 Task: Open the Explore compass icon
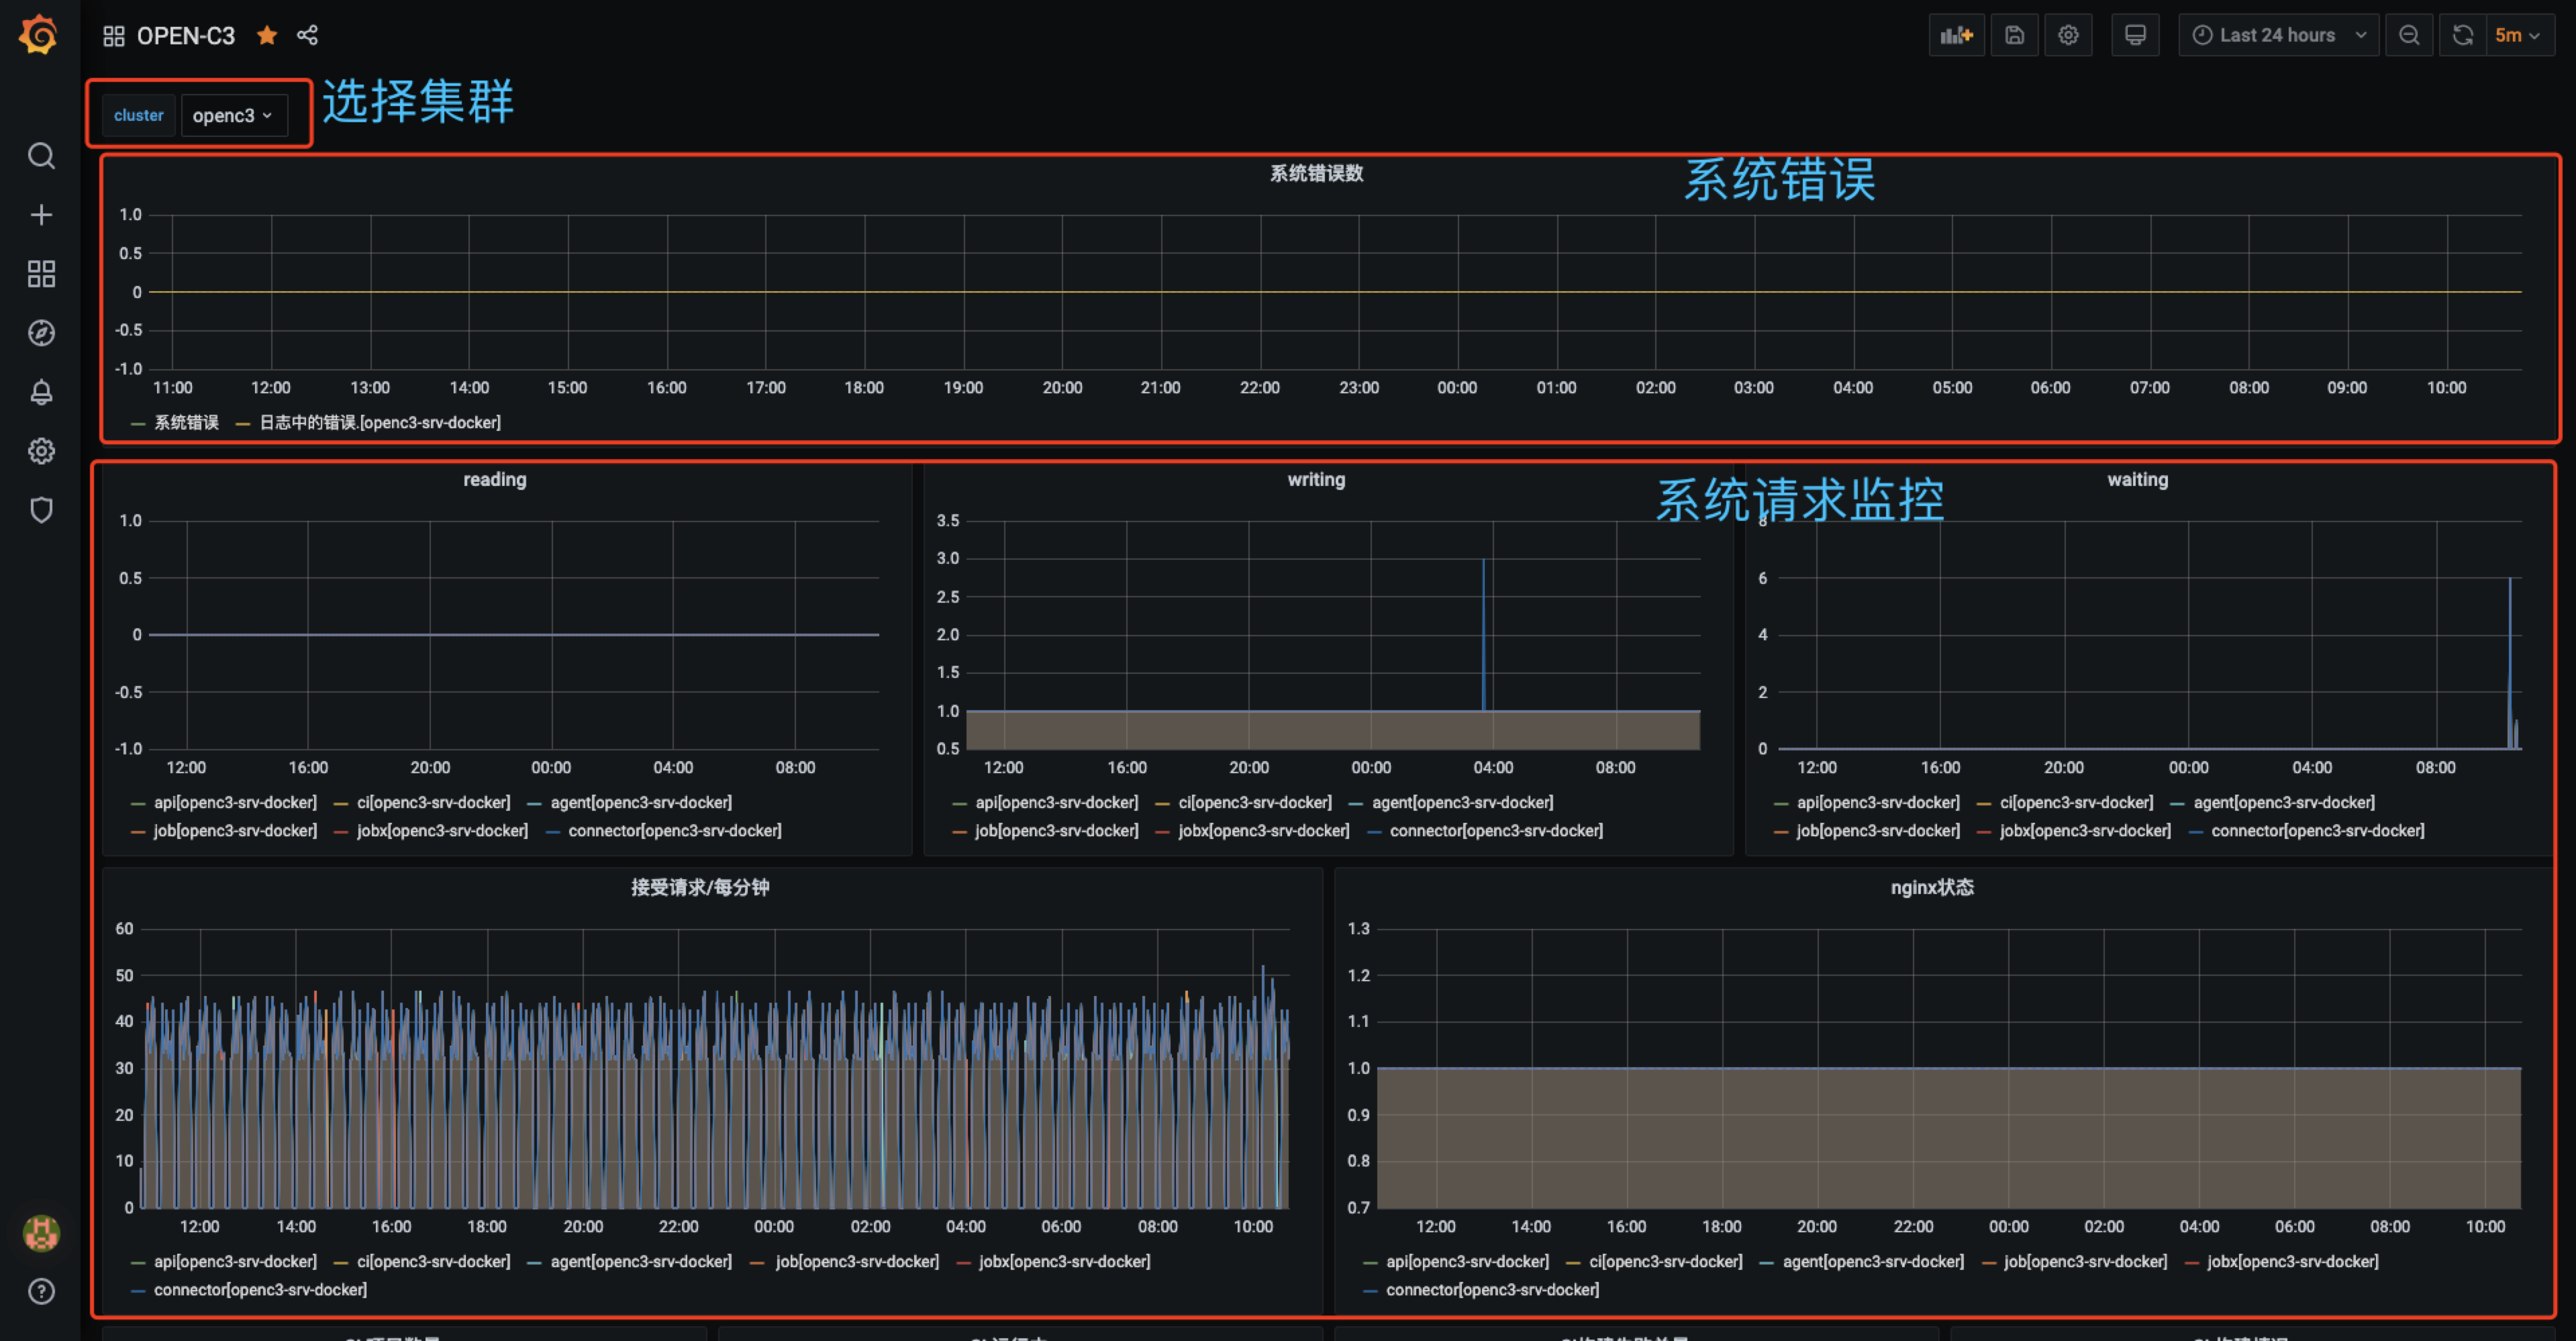41,333
